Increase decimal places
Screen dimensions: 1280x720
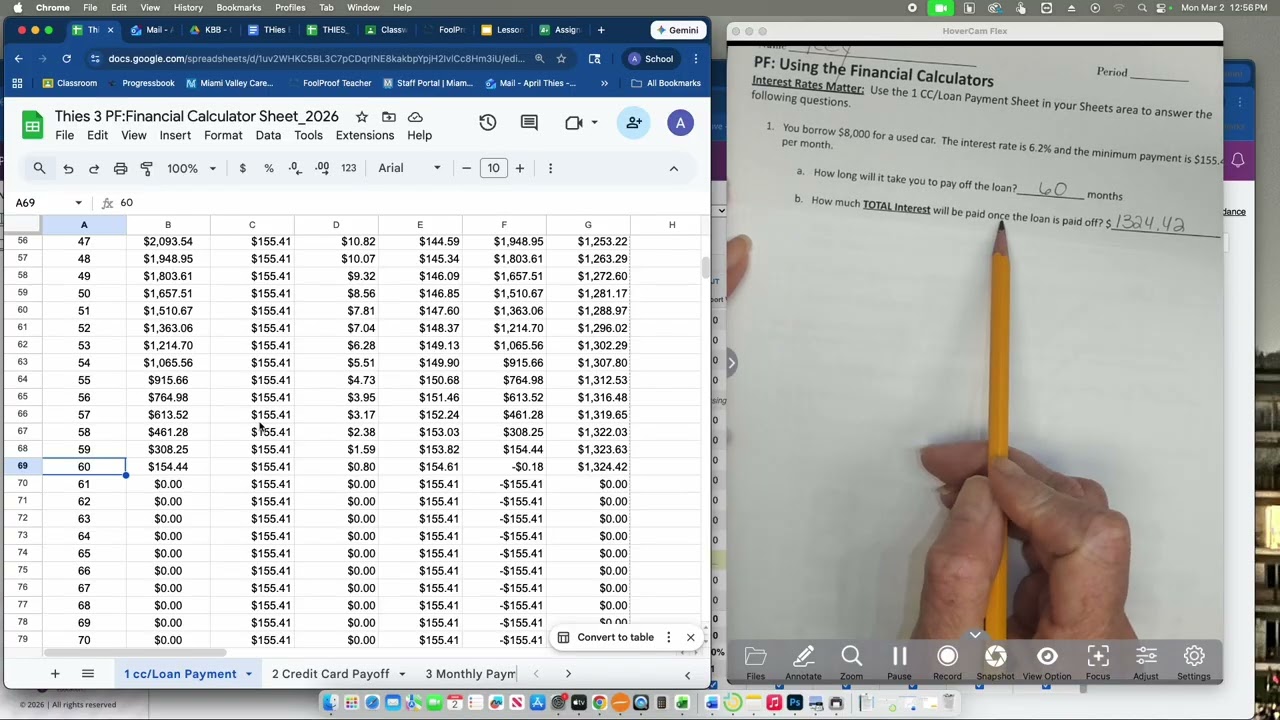pyautogui.click(x=322, y=168)
